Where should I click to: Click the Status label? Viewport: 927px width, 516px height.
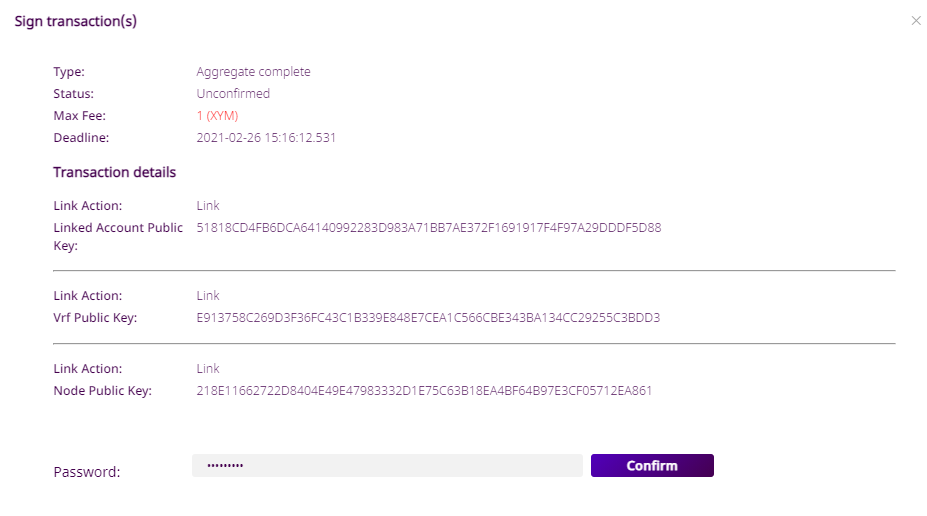click(x=73, y=94)
